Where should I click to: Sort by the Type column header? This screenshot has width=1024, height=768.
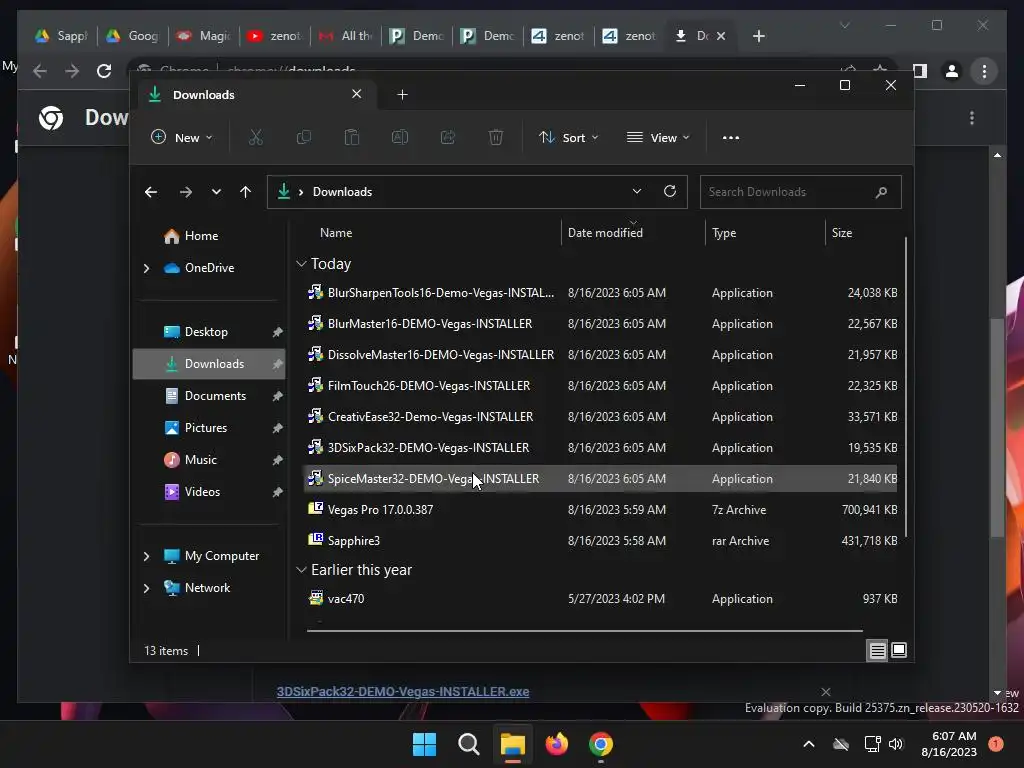(765, 232)
